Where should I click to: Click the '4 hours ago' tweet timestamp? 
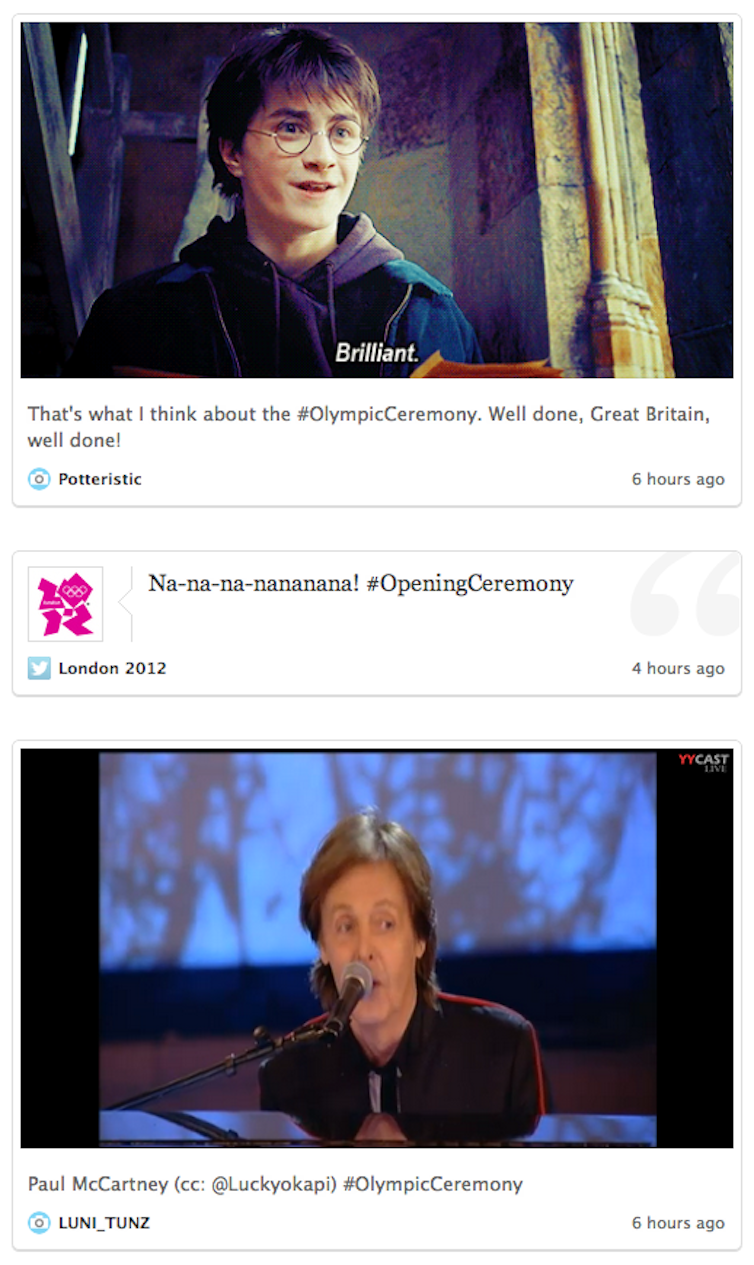678,668
